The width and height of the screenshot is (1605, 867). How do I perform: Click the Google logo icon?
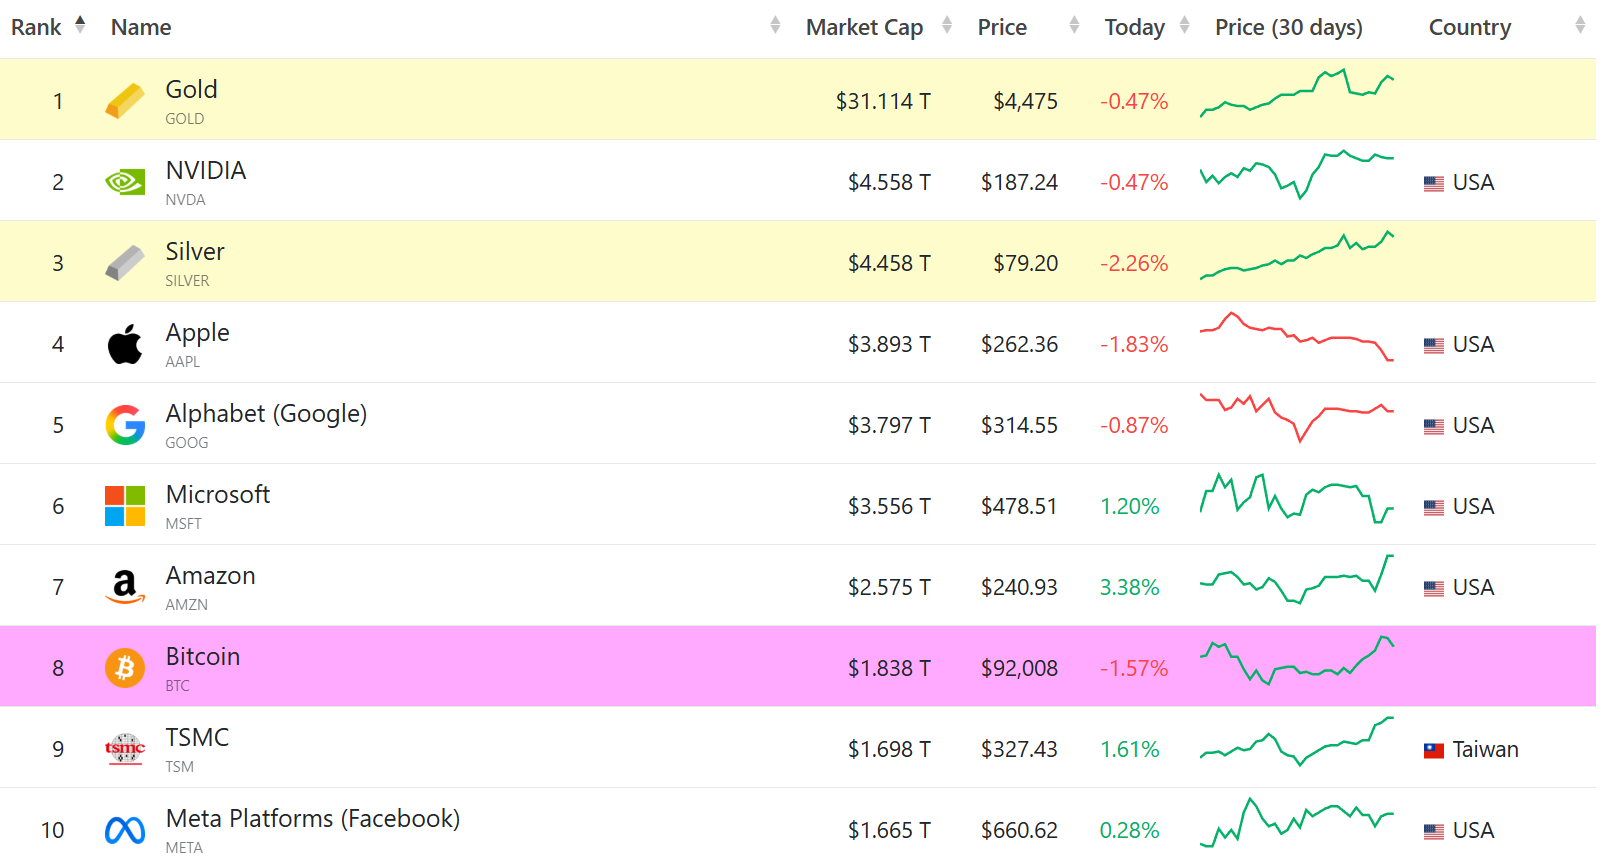125,425
